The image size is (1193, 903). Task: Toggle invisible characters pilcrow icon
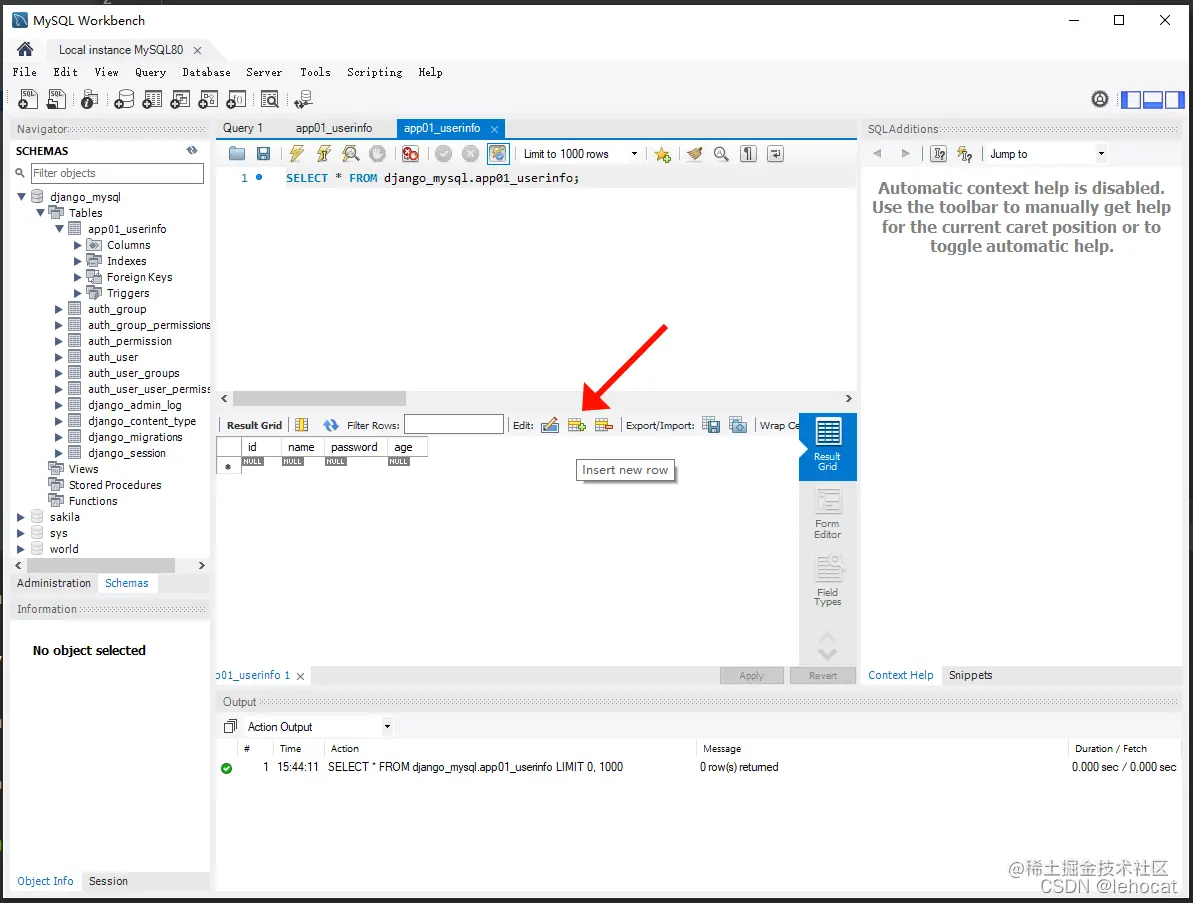(749, 154)
